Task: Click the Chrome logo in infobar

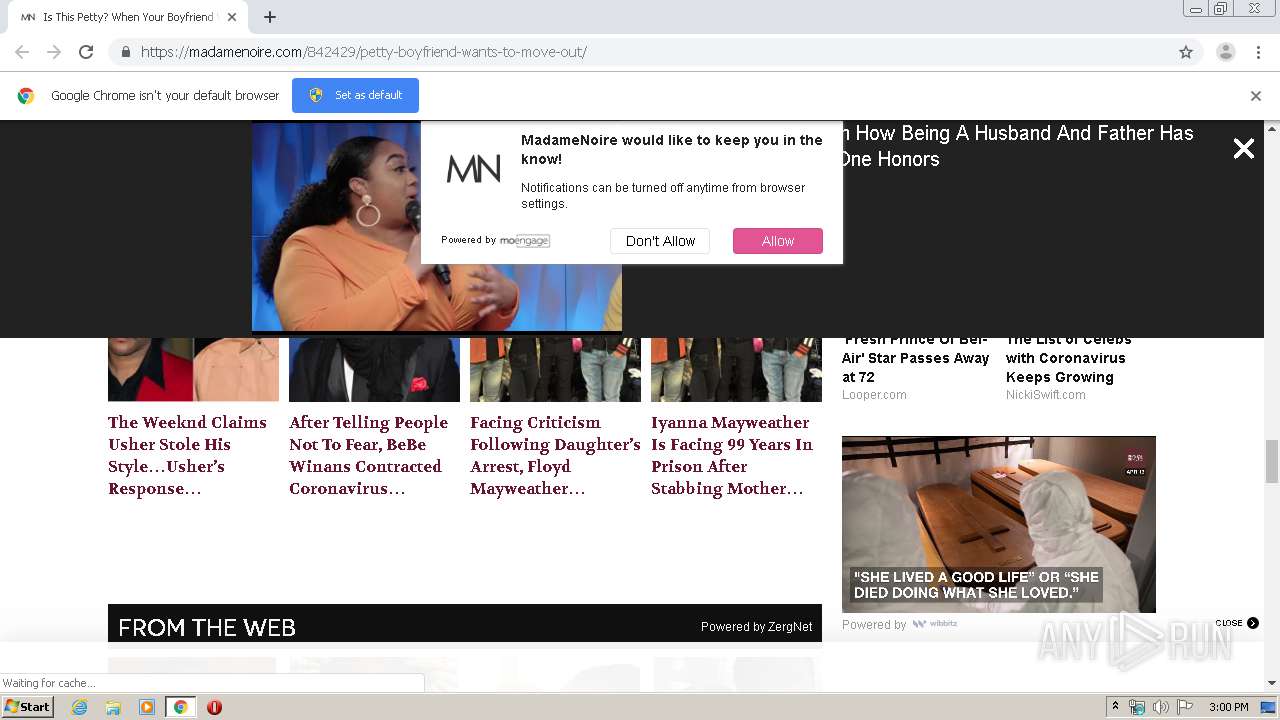Action: coord(26,96)
